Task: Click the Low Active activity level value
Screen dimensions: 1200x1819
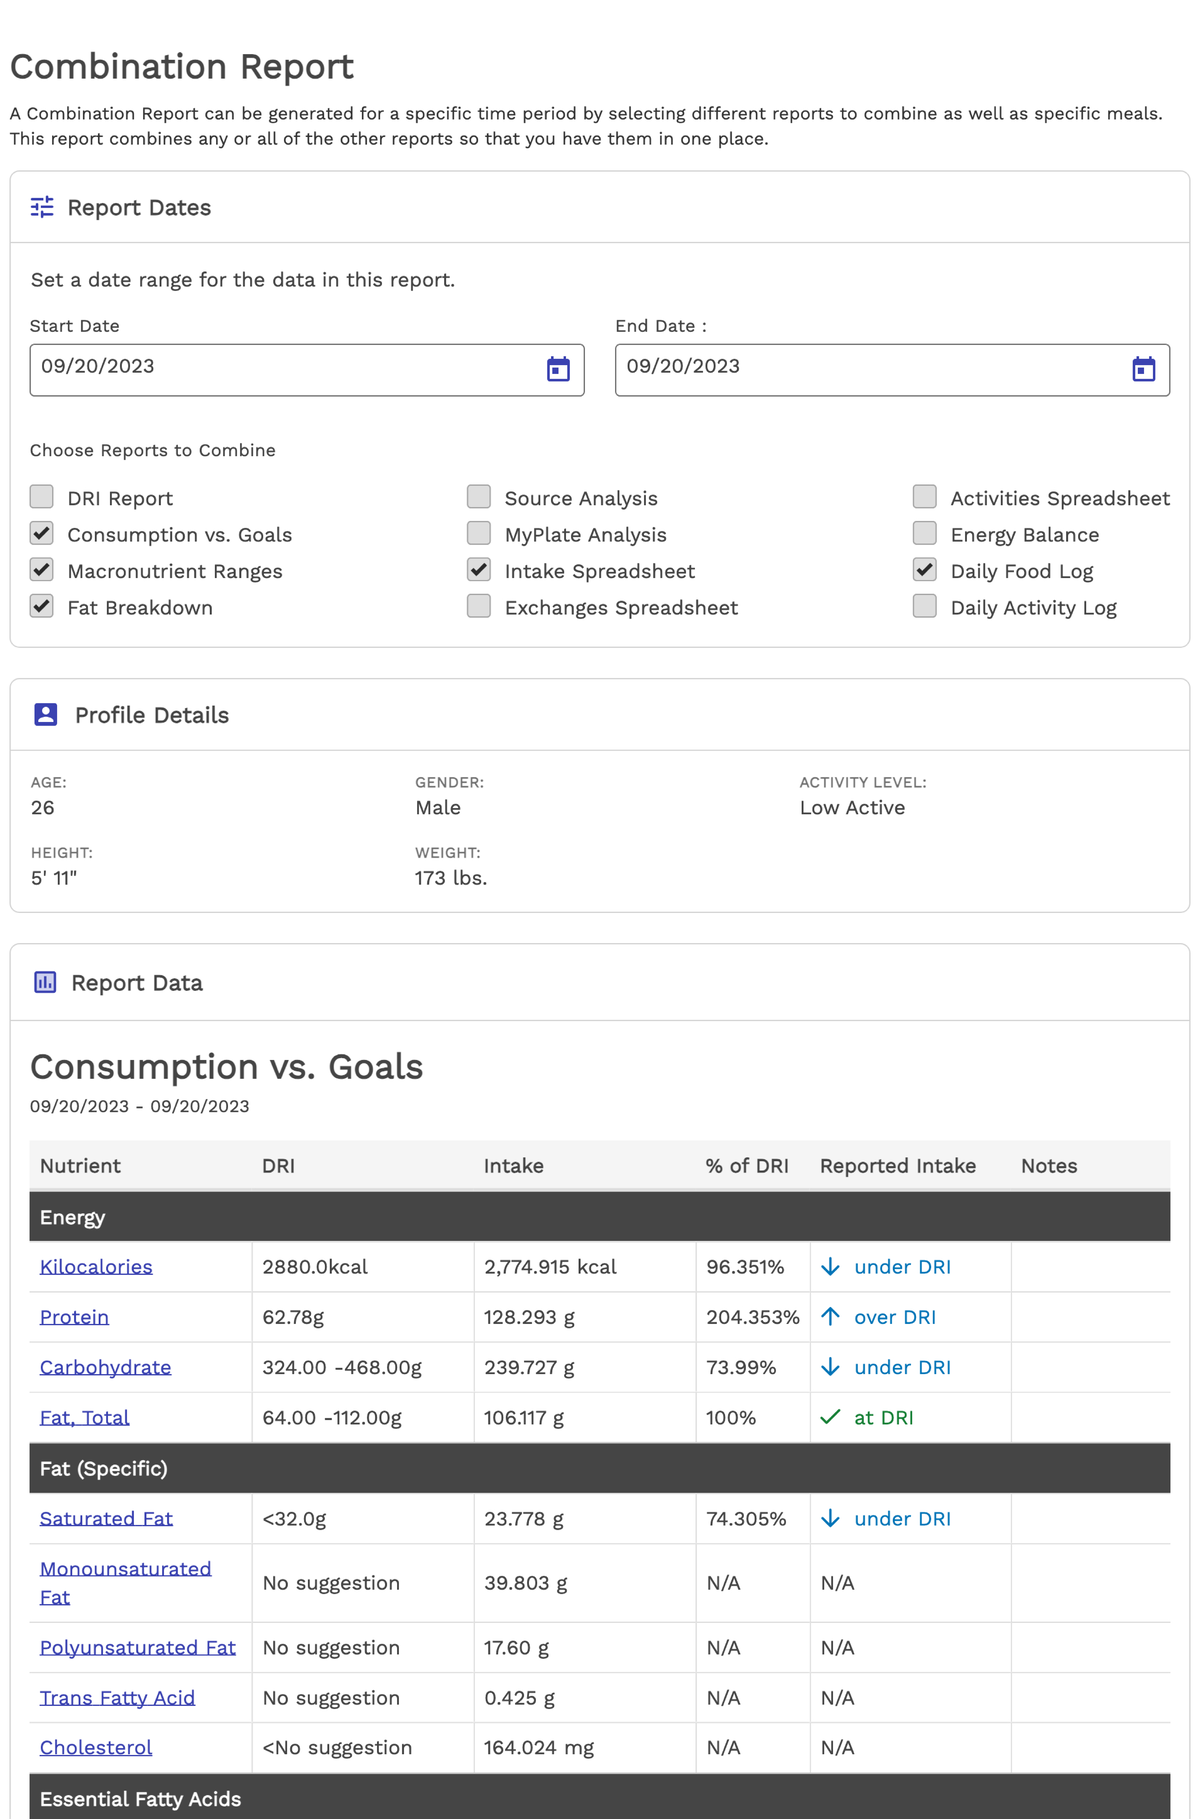Action: tap(852, 807)
